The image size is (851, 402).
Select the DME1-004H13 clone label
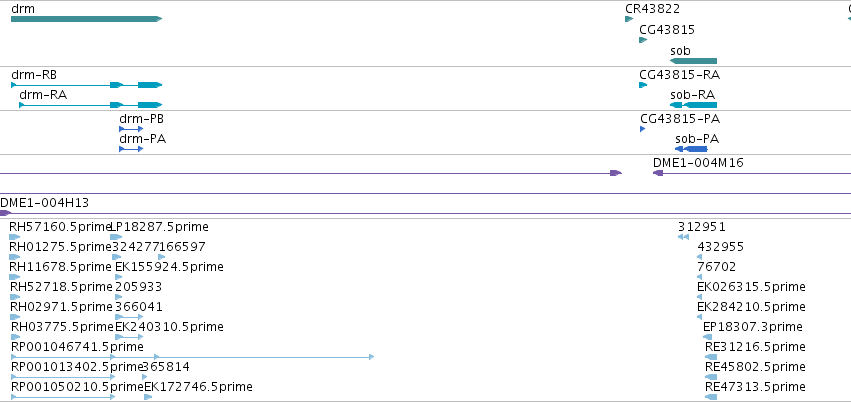[45, 202]
